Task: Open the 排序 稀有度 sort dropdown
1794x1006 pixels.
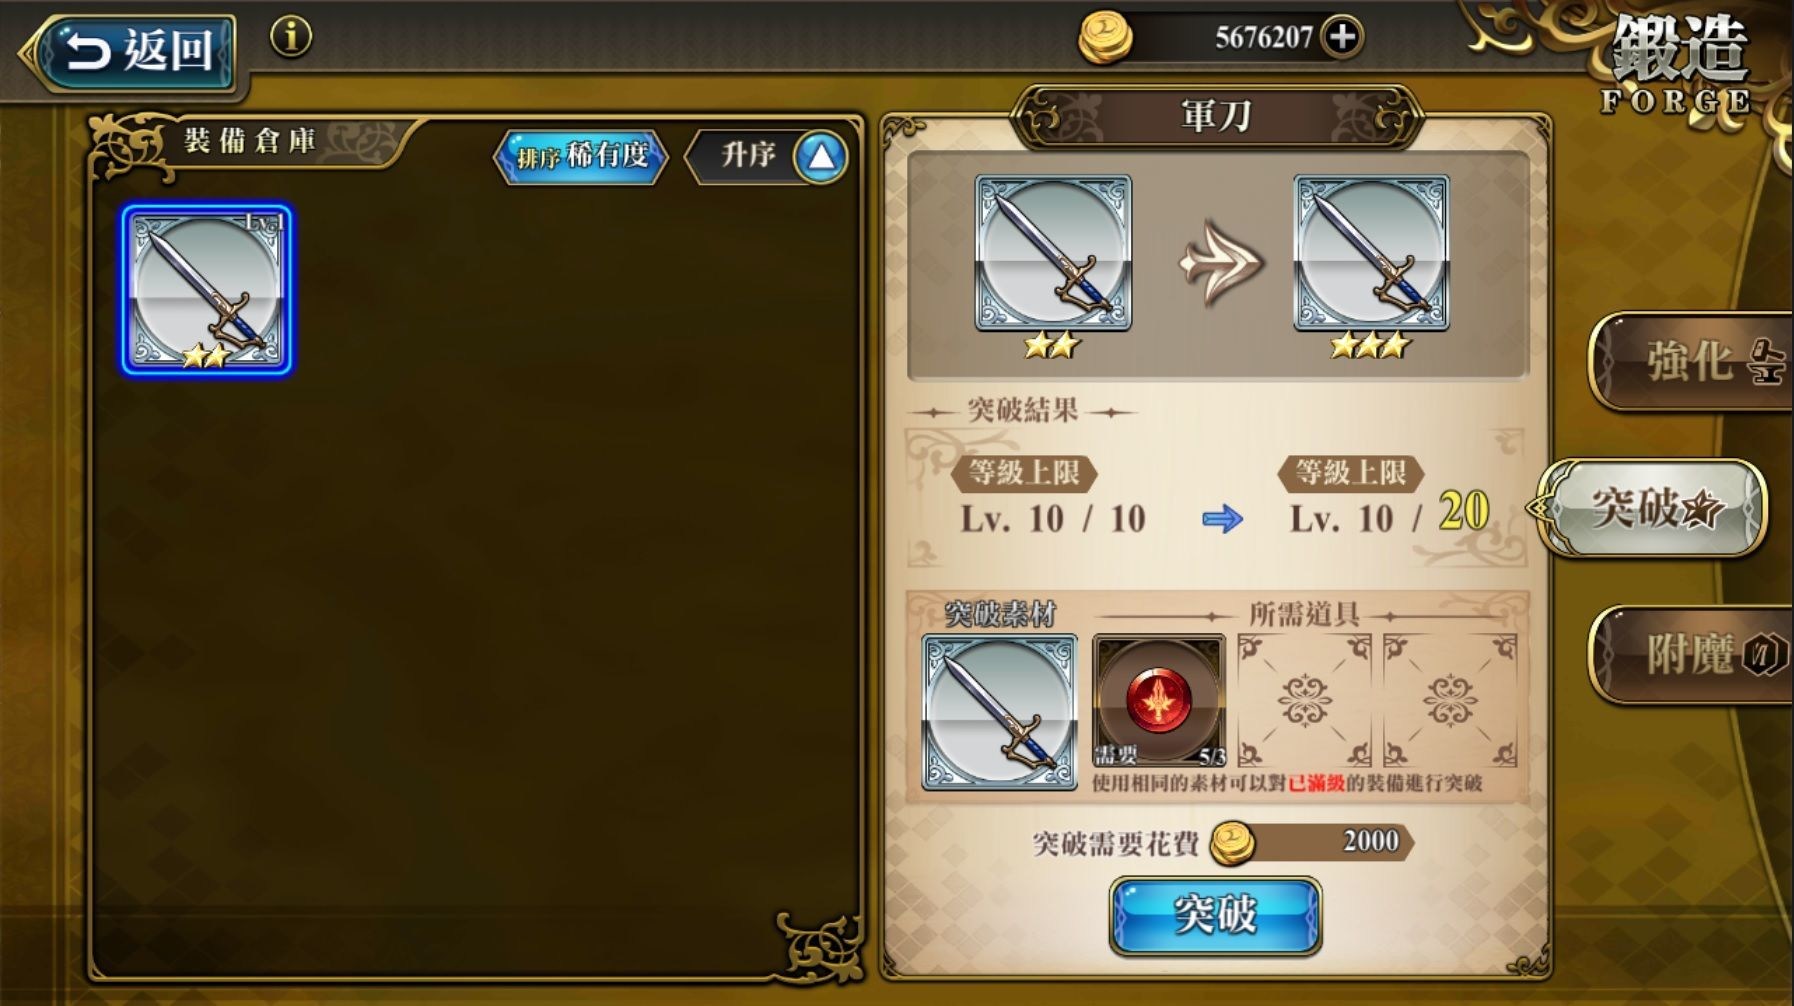Action: (582, 157)
